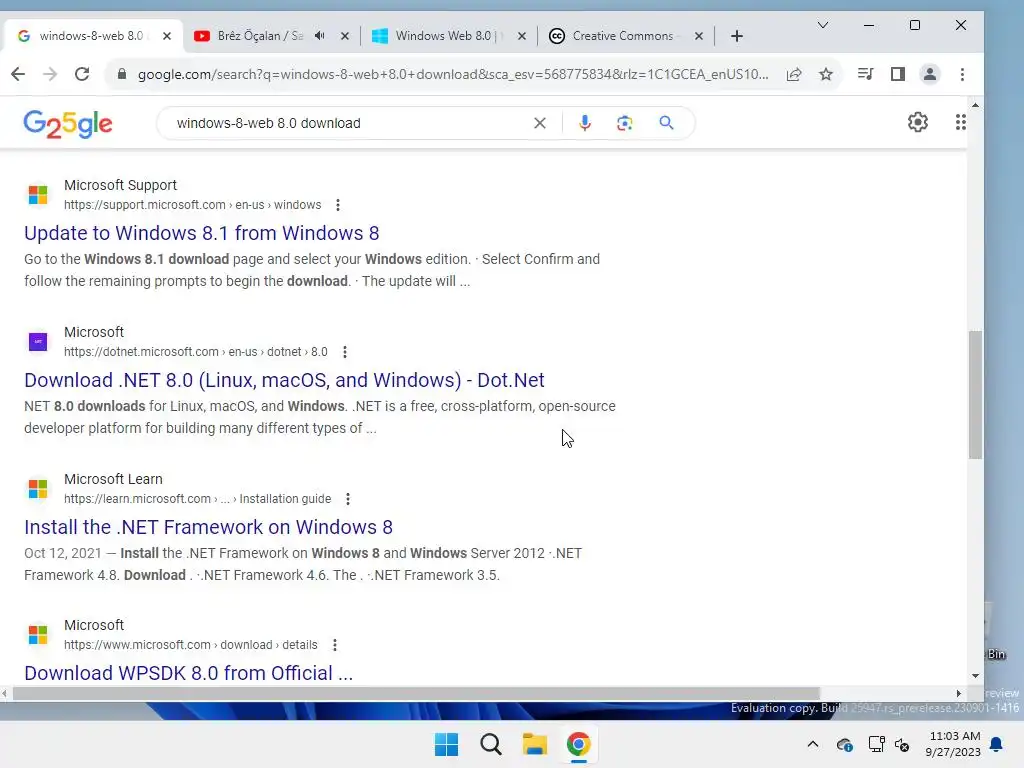Click the support.microsoft.com URL breadcrumb
The image size is (1024, 768).
pos(193,205)
